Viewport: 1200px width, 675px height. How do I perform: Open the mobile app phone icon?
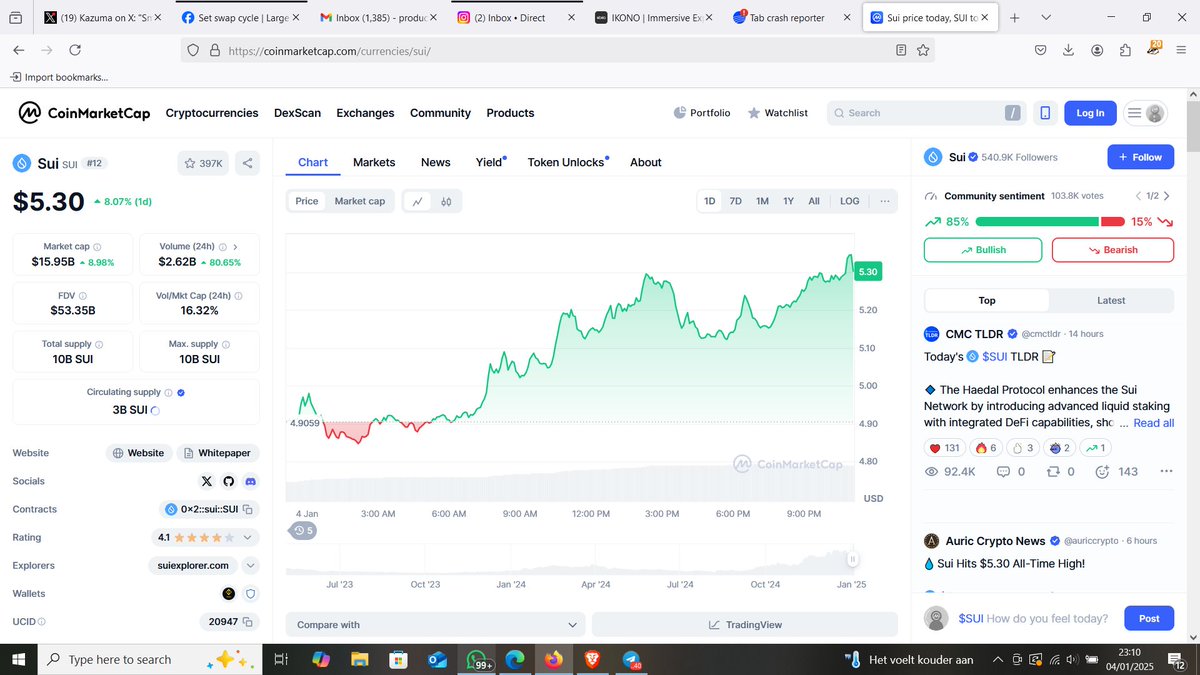tap(1045, 113)
